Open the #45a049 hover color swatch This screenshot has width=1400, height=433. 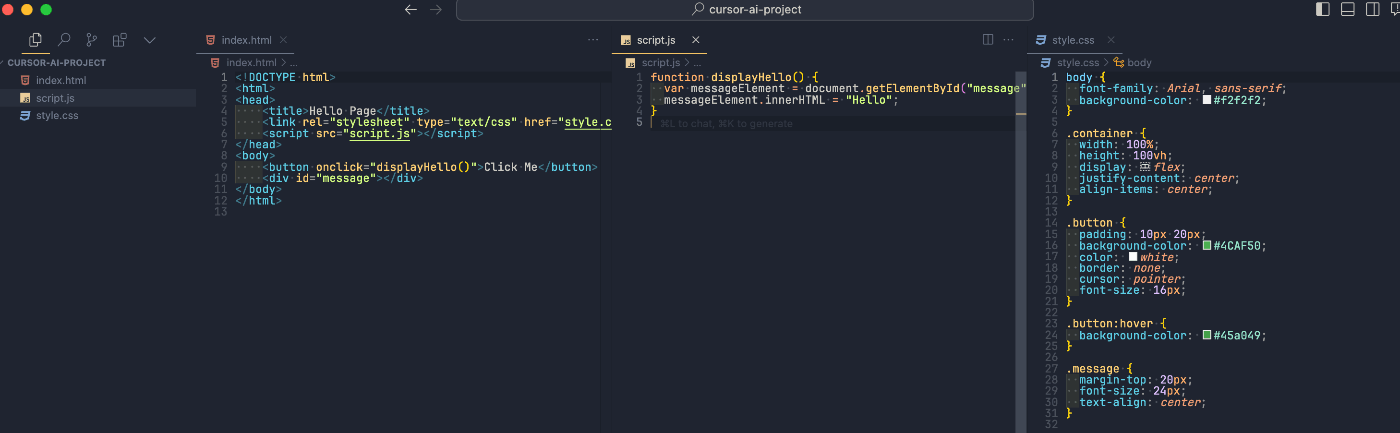(1207, 335)
